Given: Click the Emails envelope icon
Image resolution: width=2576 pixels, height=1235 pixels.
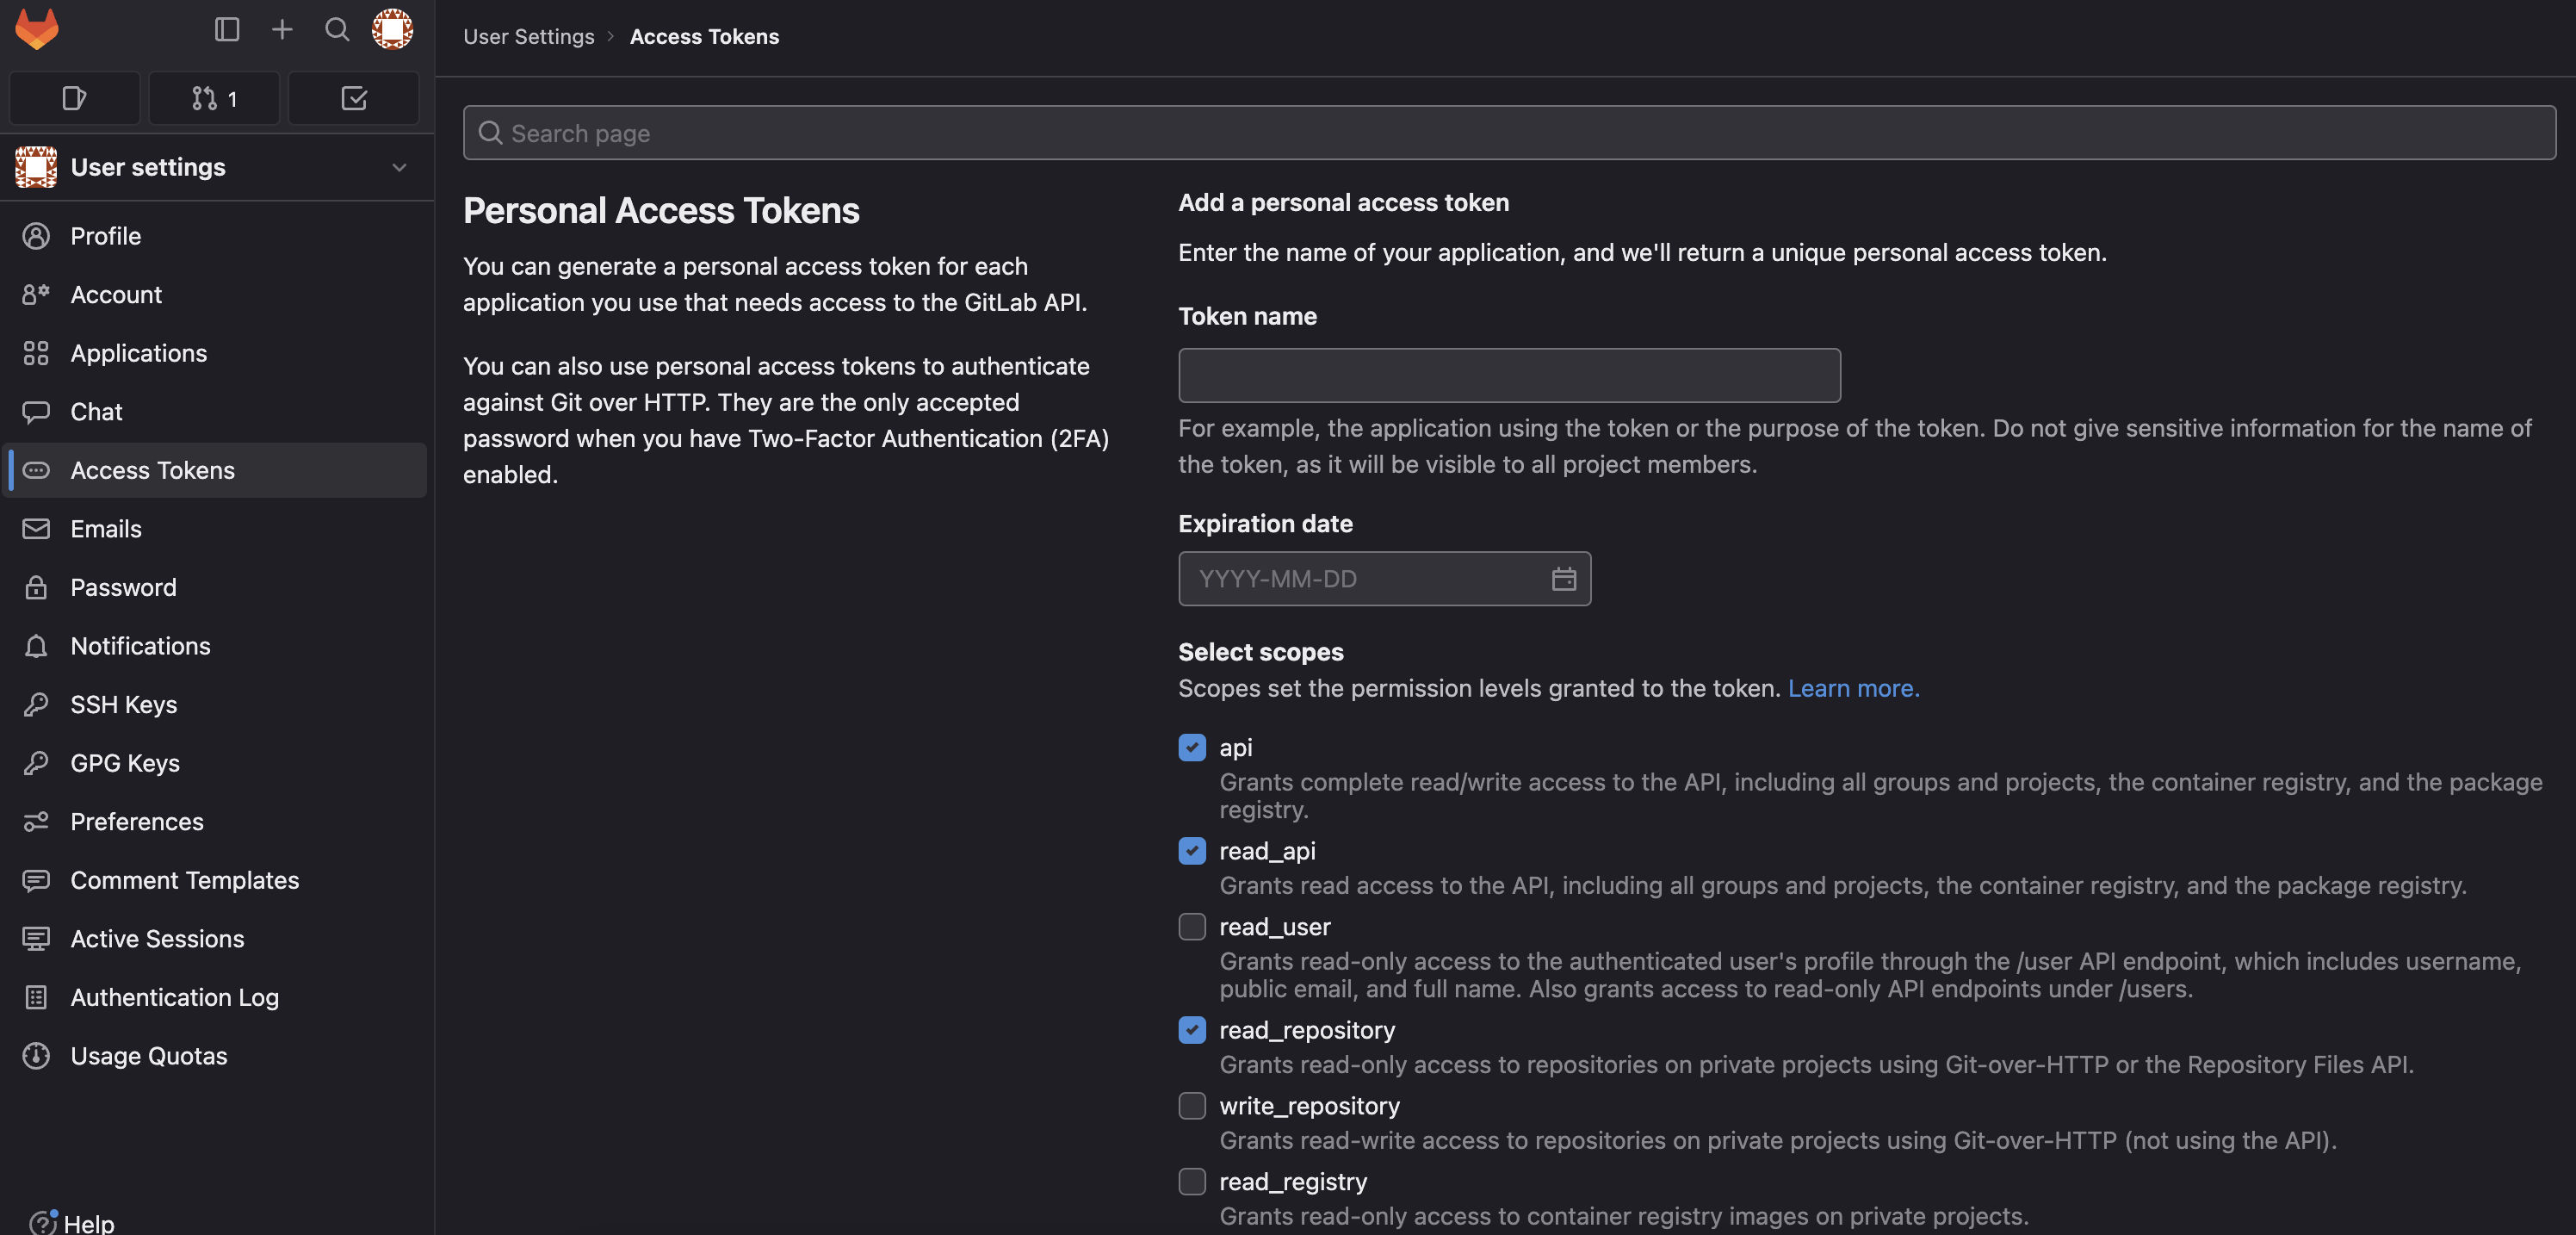Looking at the screenshot, I should [36, 528].
